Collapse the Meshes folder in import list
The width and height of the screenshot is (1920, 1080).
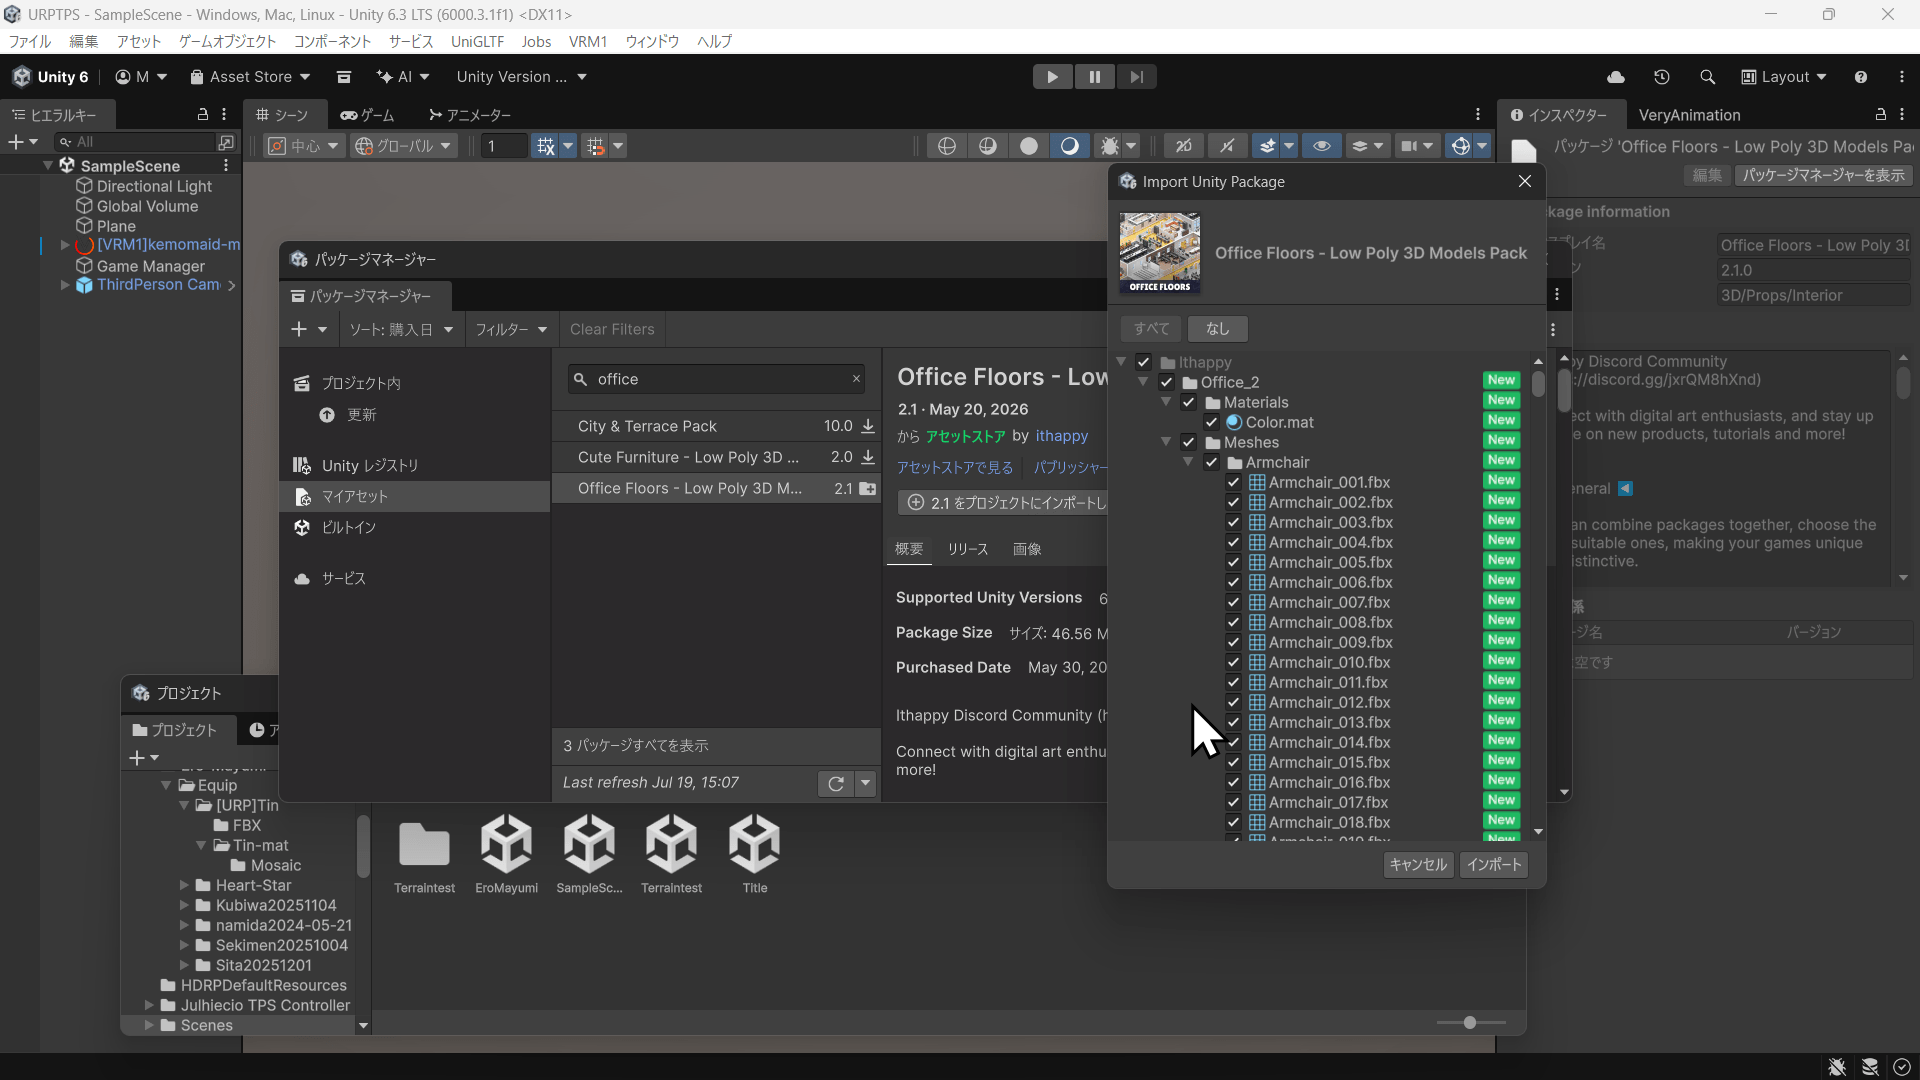[1166, 442]
